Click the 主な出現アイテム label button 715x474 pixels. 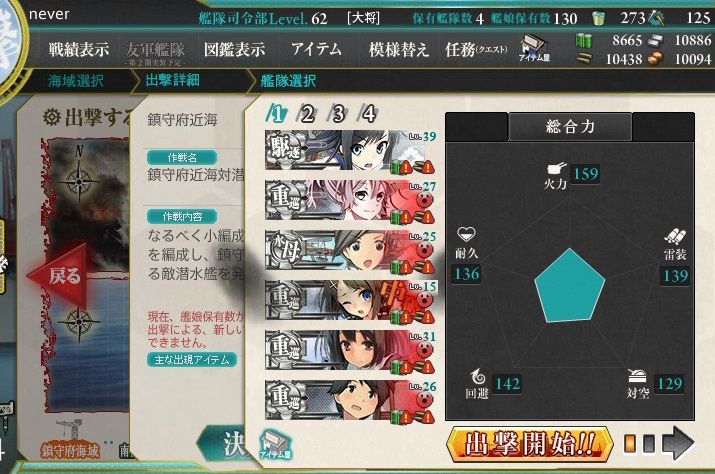click(x=192, y=359)
